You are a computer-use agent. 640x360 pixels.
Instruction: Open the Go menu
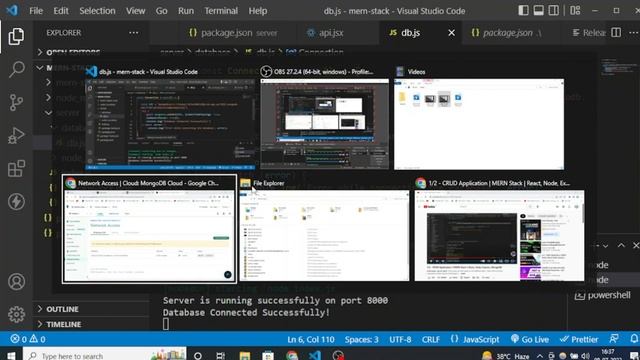(161, 11)
